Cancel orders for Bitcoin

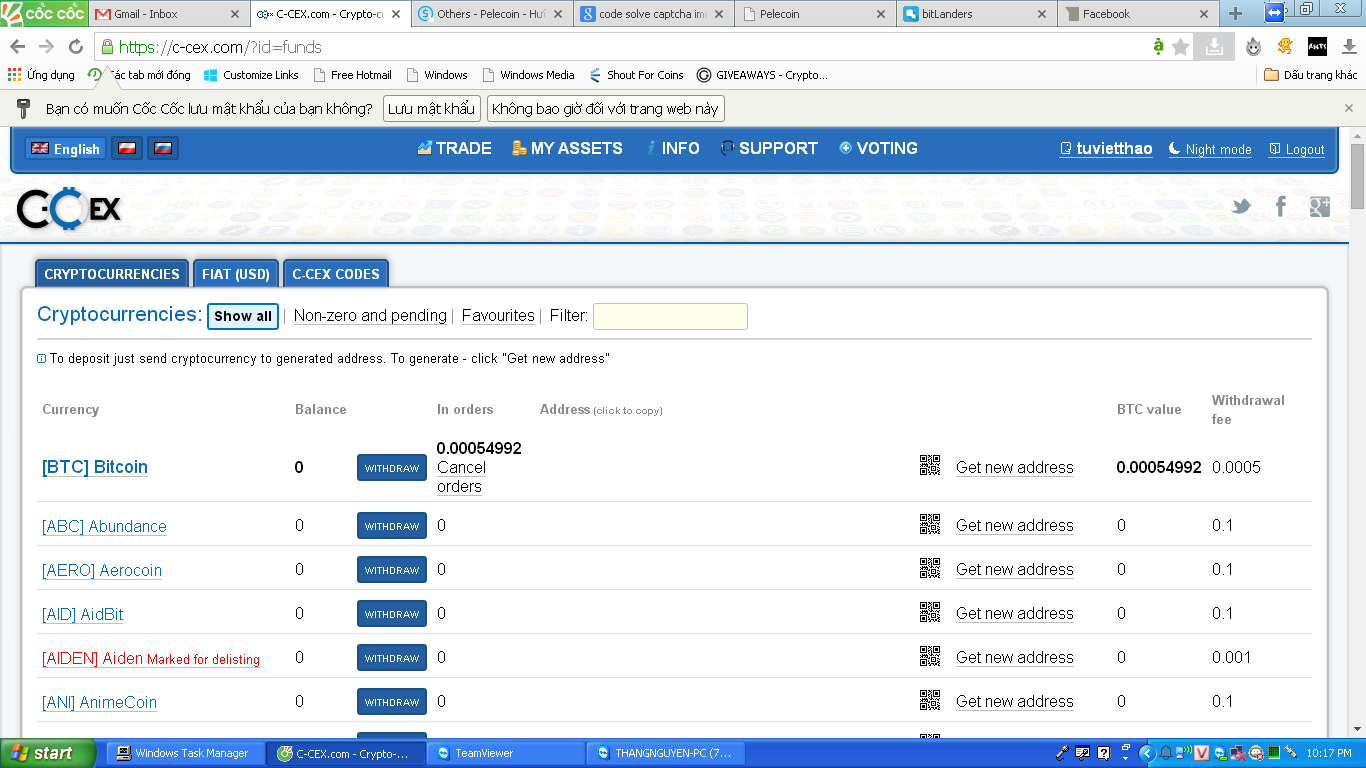pos(461,477)
